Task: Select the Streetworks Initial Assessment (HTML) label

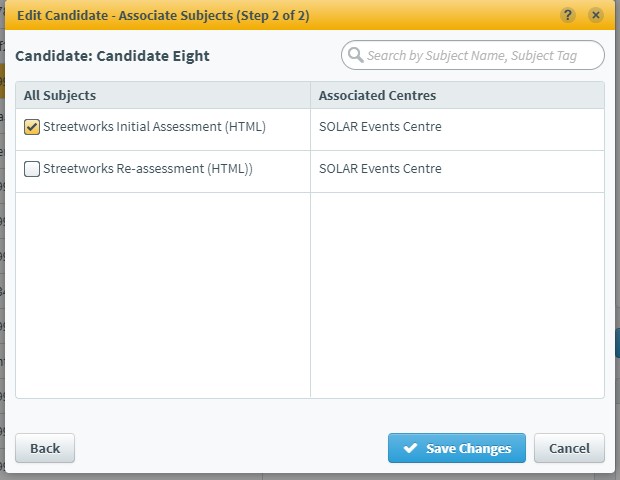Action: coord(154,127)
